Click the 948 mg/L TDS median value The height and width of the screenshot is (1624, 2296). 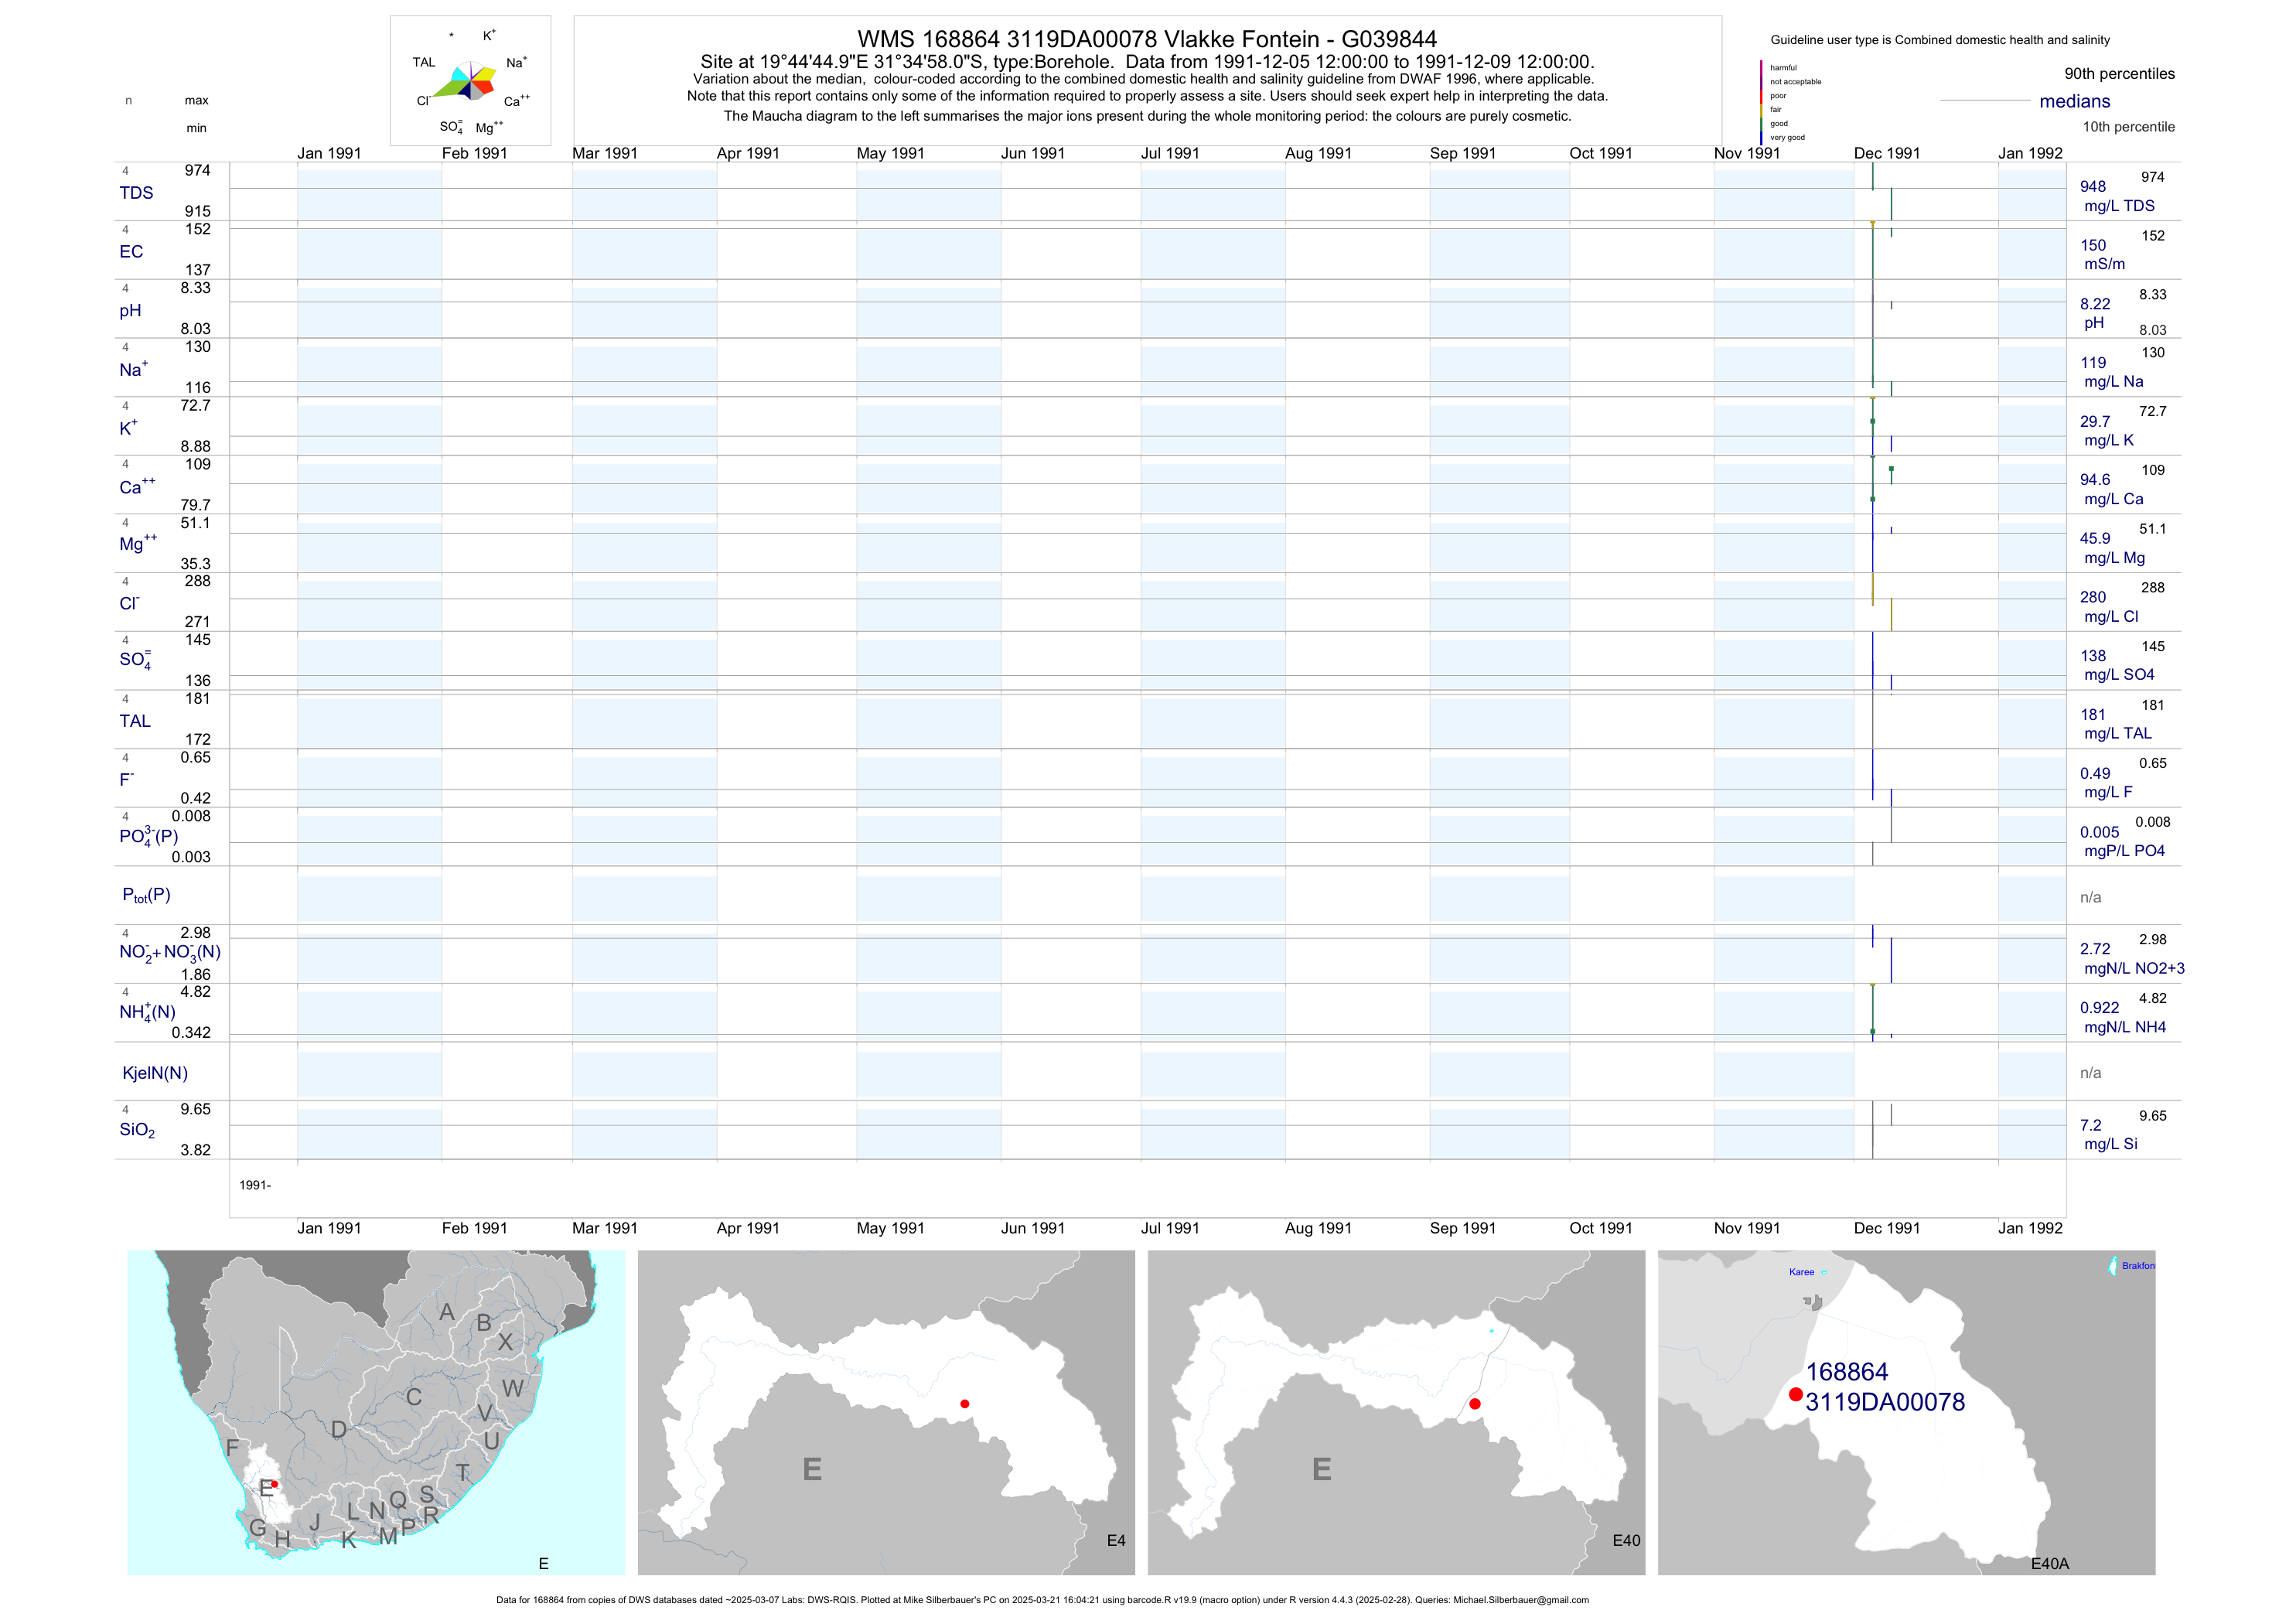pos(2093,187)
